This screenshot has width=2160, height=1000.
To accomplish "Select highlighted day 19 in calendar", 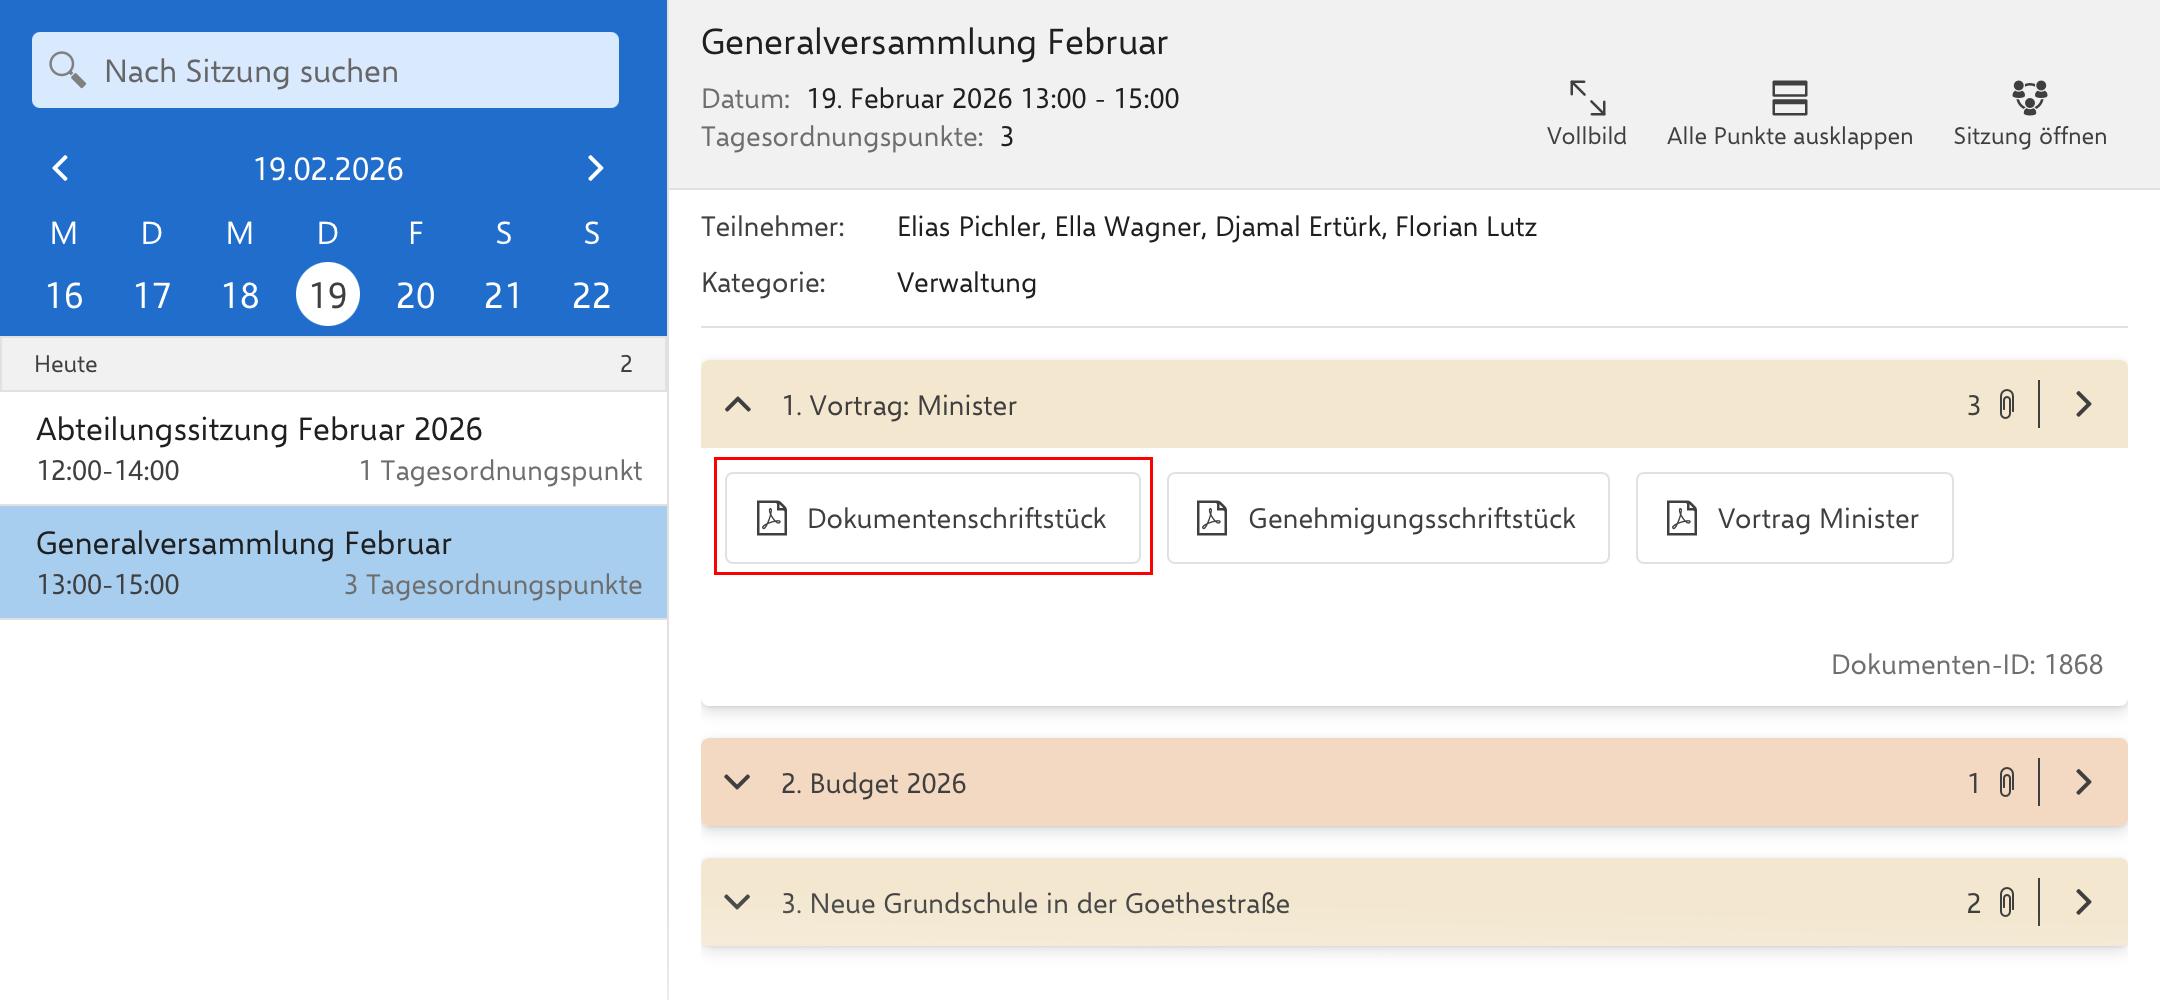I will 328,294.
